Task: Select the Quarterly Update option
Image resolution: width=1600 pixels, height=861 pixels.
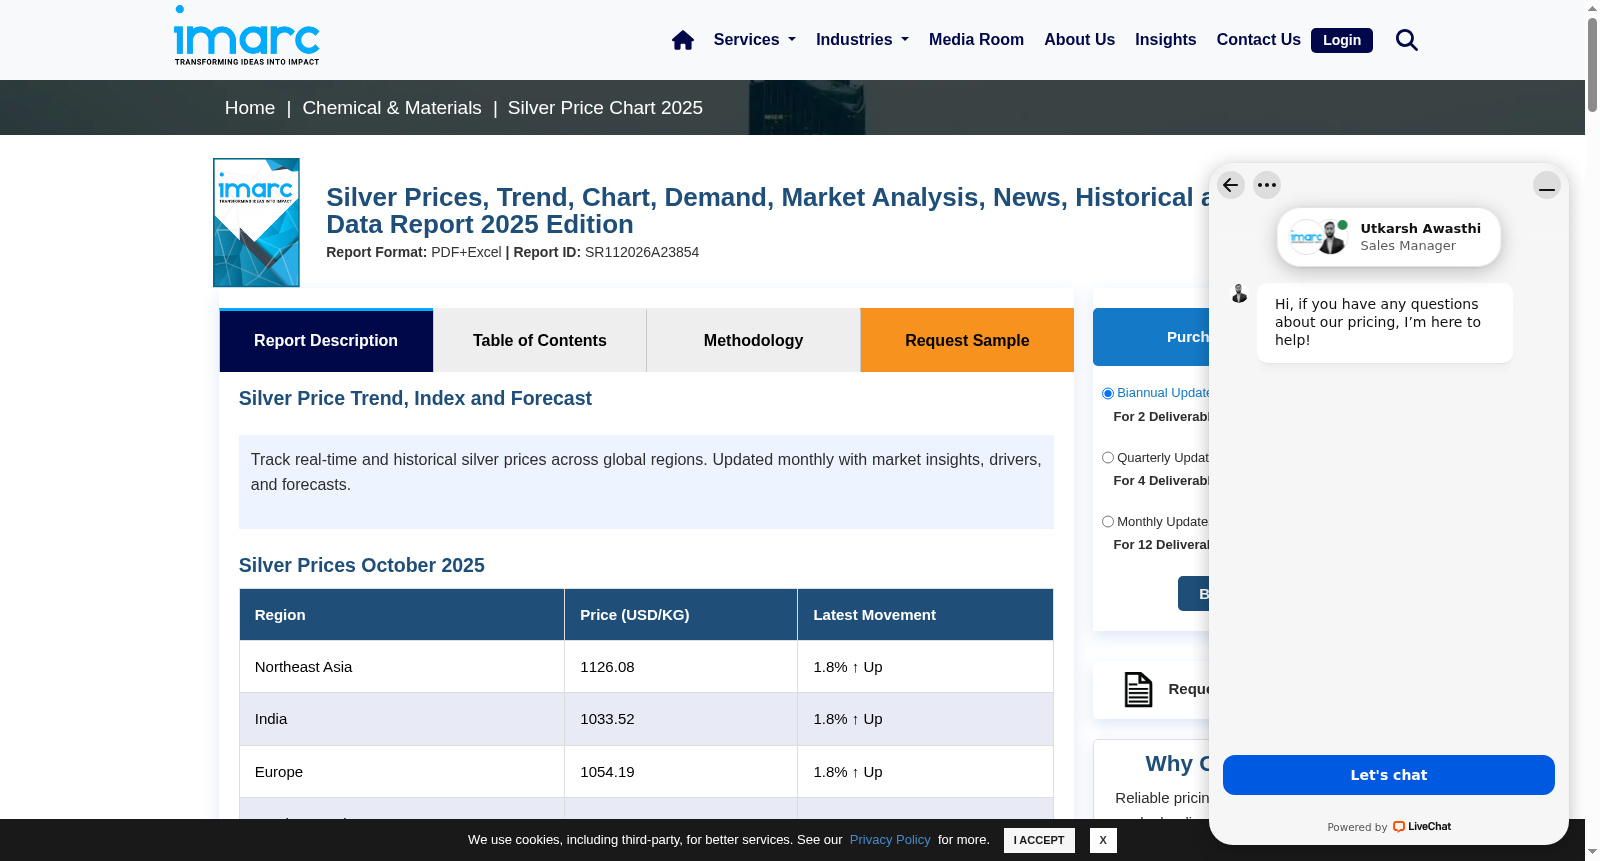Action: pyautogui.click(x=1108, y=458)
